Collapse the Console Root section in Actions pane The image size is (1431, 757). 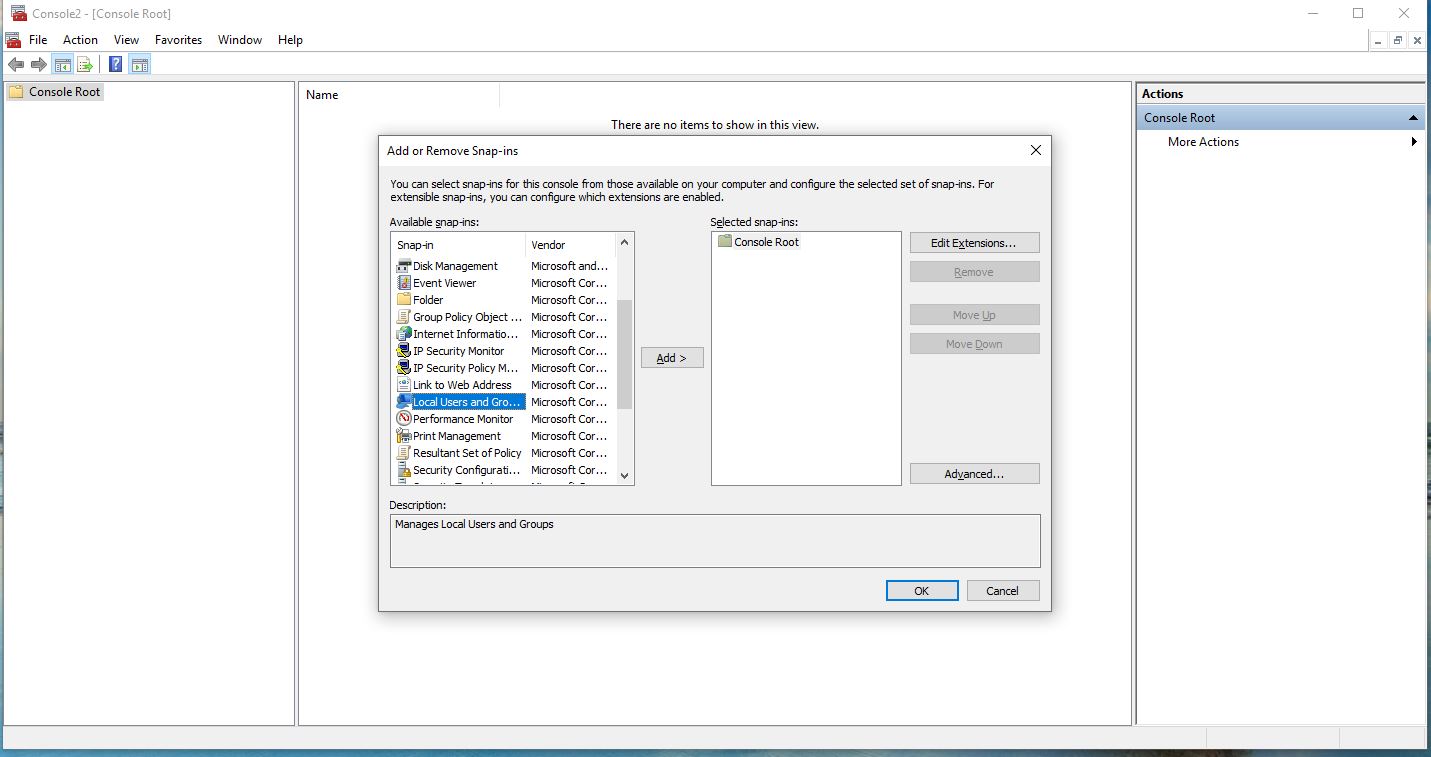point(1413,118)
